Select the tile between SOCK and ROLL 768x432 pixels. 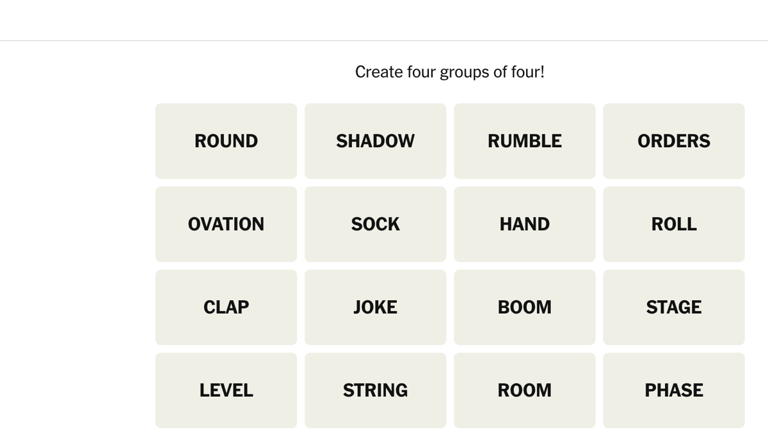coord(524,224)
